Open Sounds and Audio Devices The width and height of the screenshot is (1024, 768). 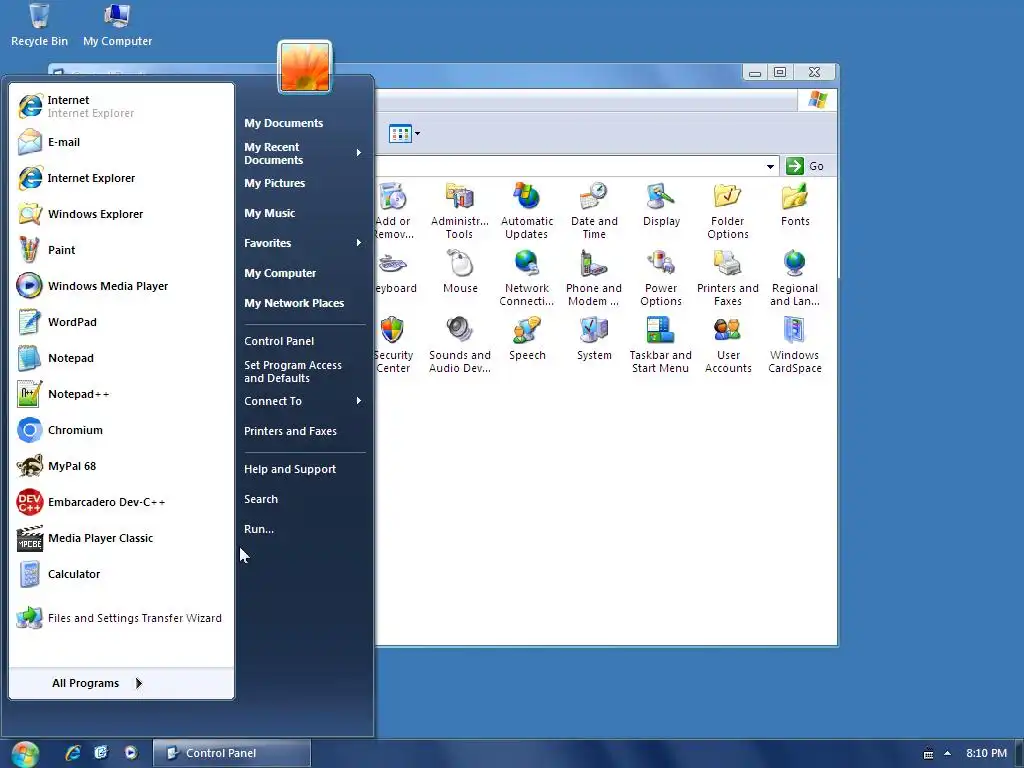[460, 345]
